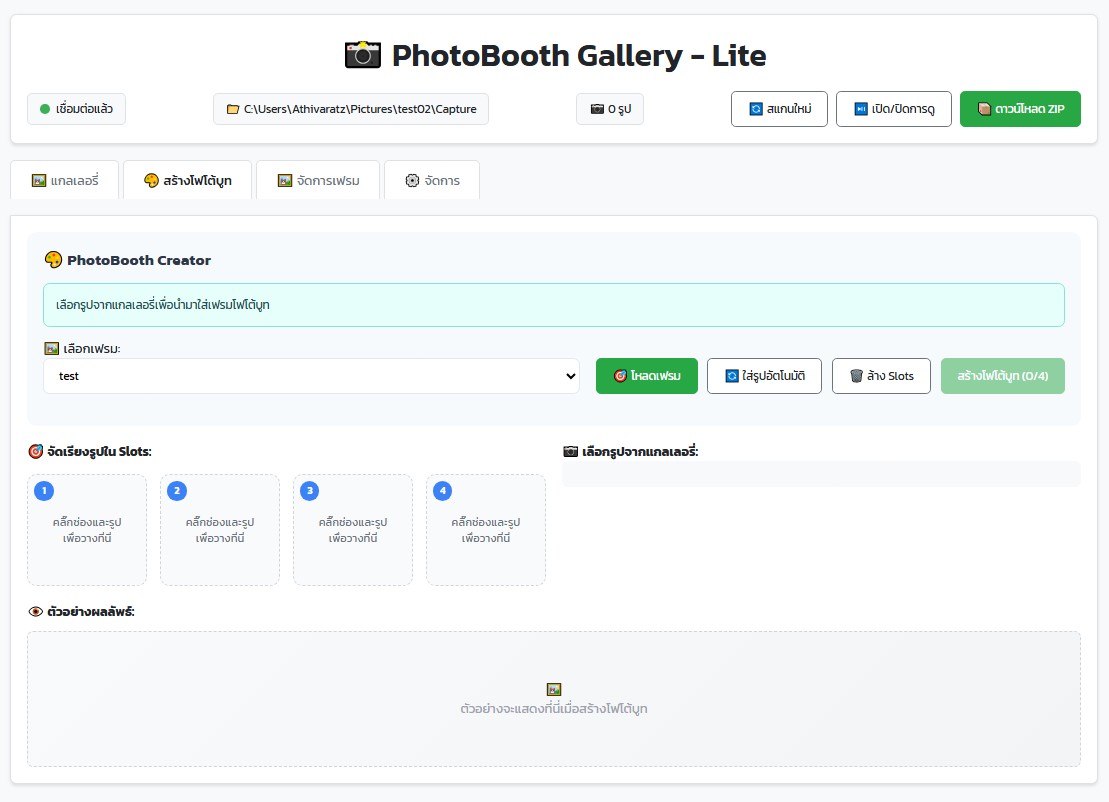The width and height of the screenshot is (1109, 802).
Task: Click the C:\Users\Athivaratz path box
Action: 351,109
